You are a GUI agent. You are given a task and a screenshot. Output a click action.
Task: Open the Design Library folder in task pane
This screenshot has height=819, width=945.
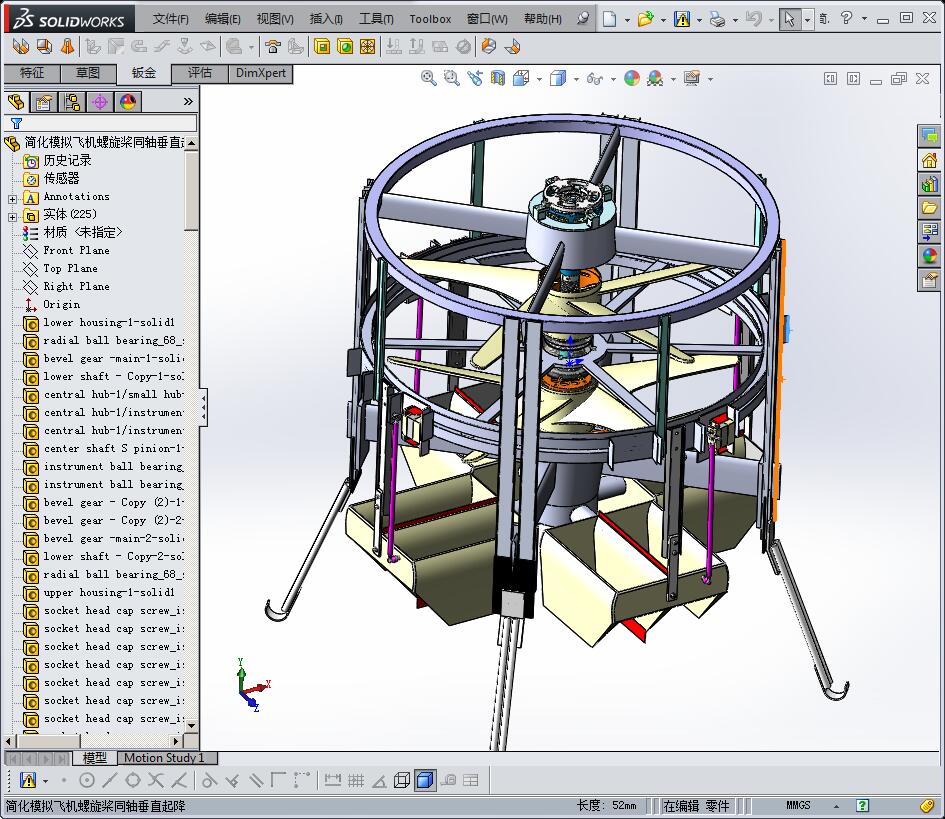[x=930, y=184]
